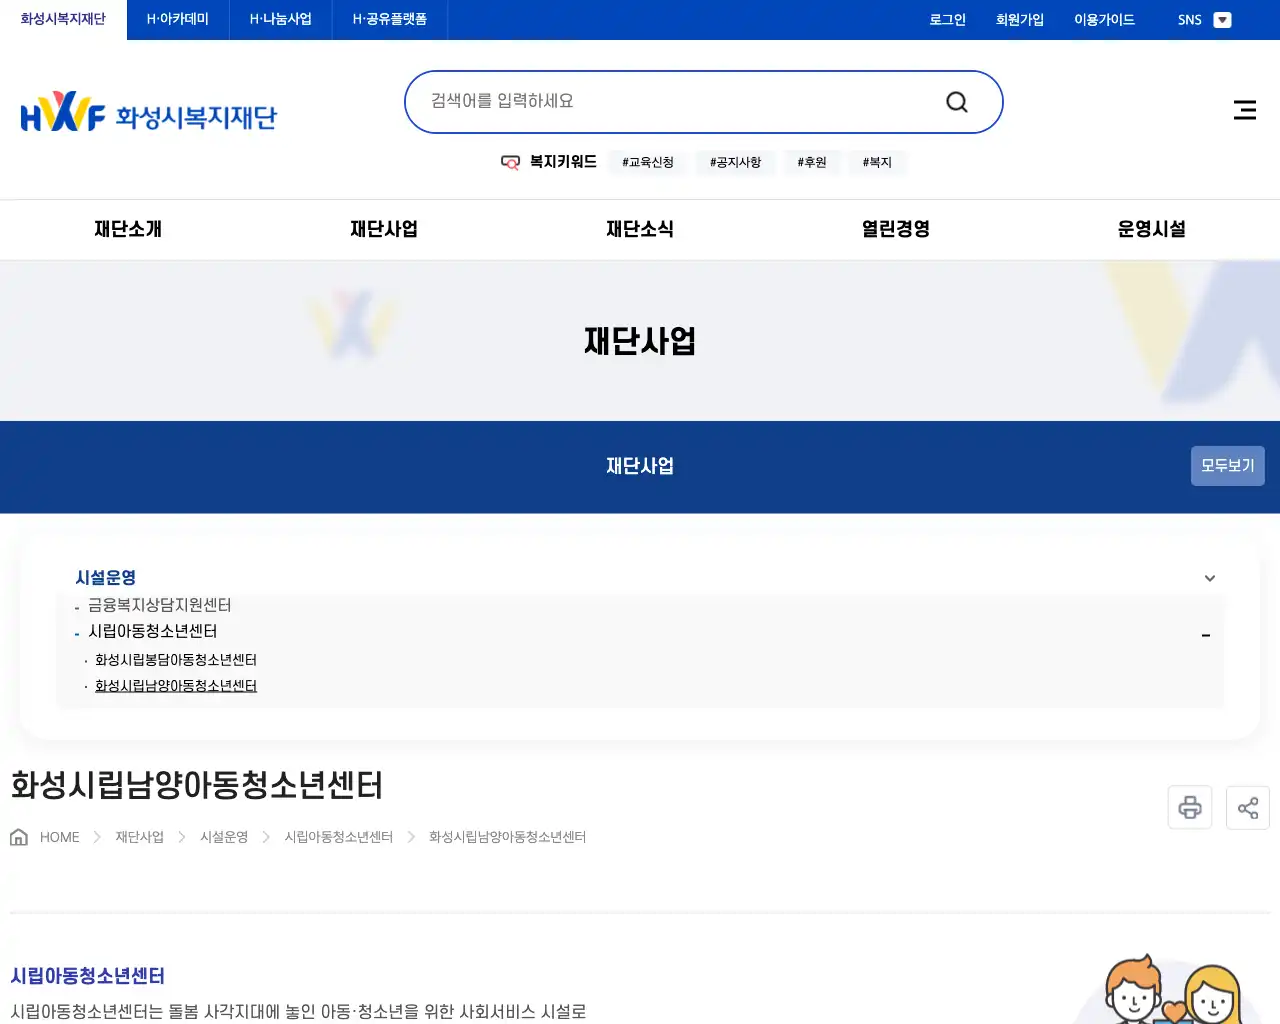
Task: Click the share icon
Action: tap(1247, 807)
